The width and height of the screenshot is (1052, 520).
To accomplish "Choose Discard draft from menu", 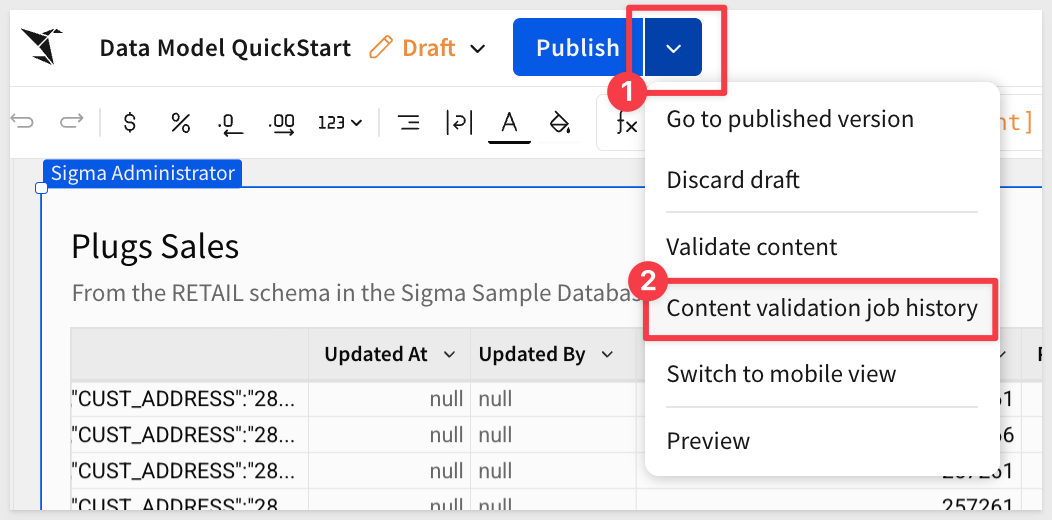I will [x=733, y=180].
